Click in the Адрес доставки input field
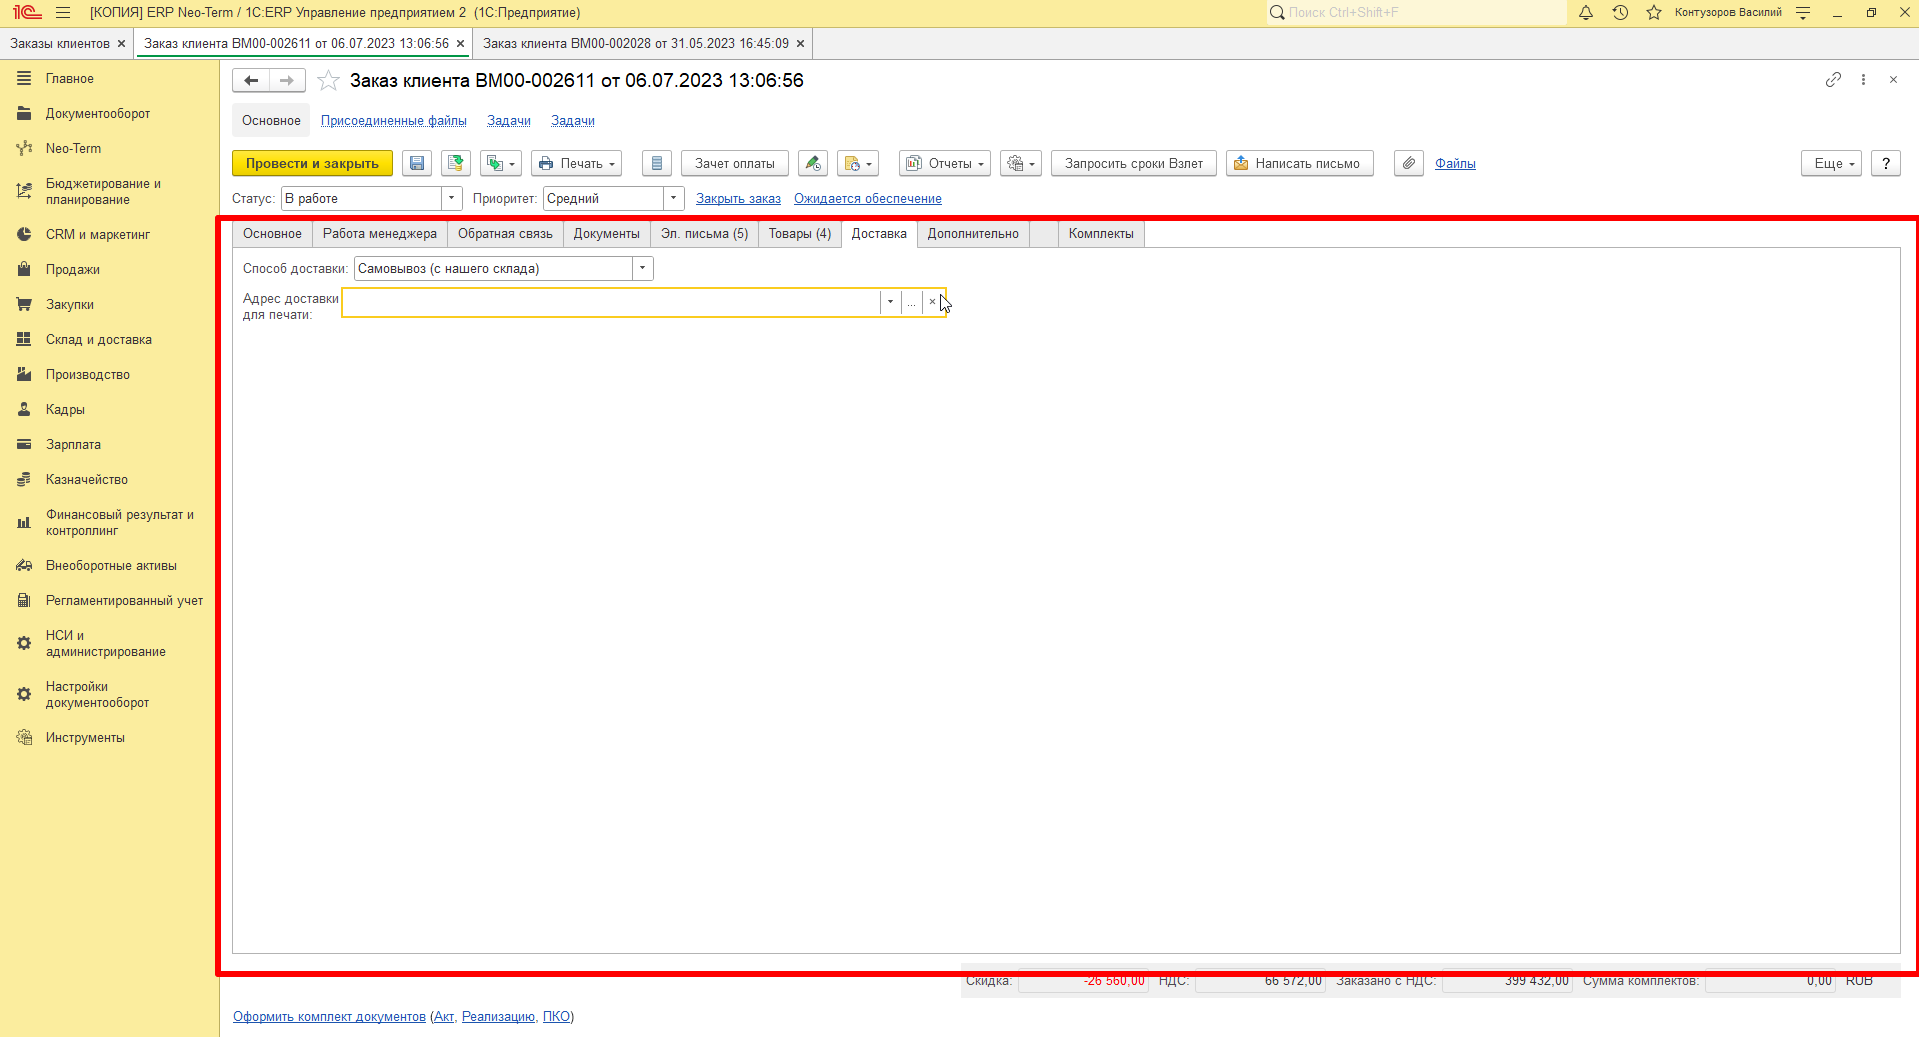 pos(611,302)
